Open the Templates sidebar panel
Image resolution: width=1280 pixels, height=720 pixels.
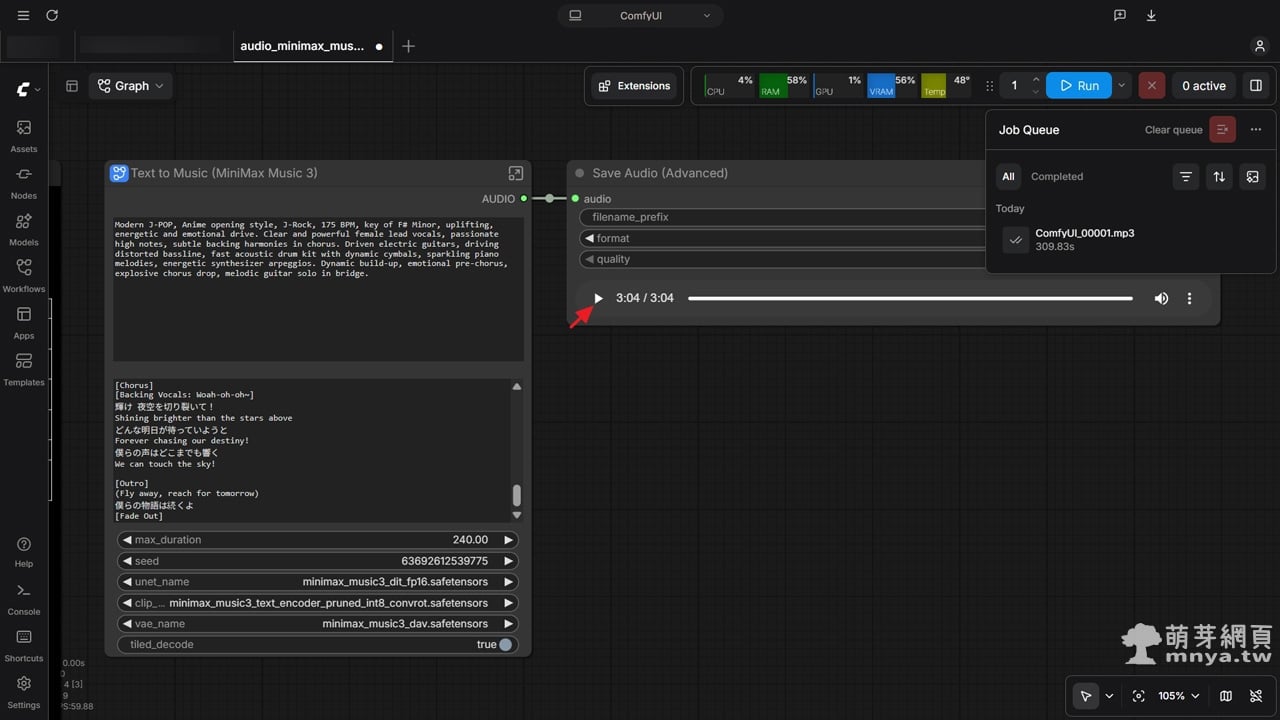tap(24, 370)
